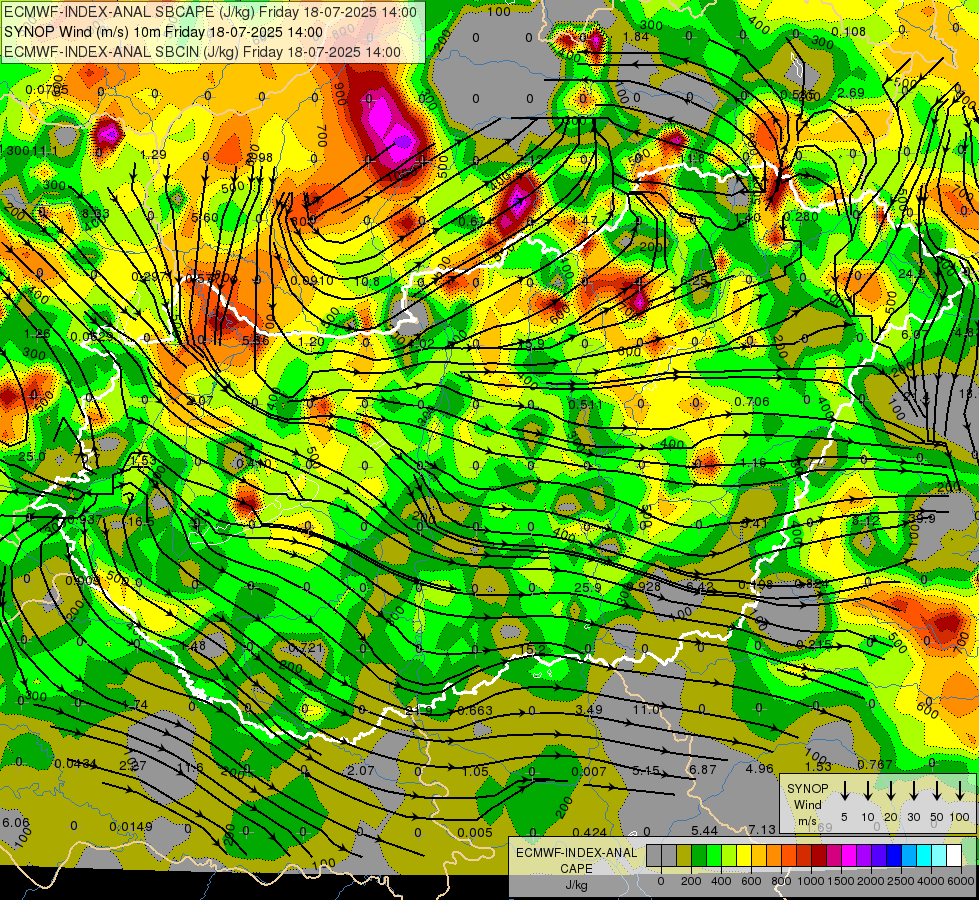The height and width of the screenshot is (900, 979).
Task: Click the map value '16.5'
Action: point(140,522)
